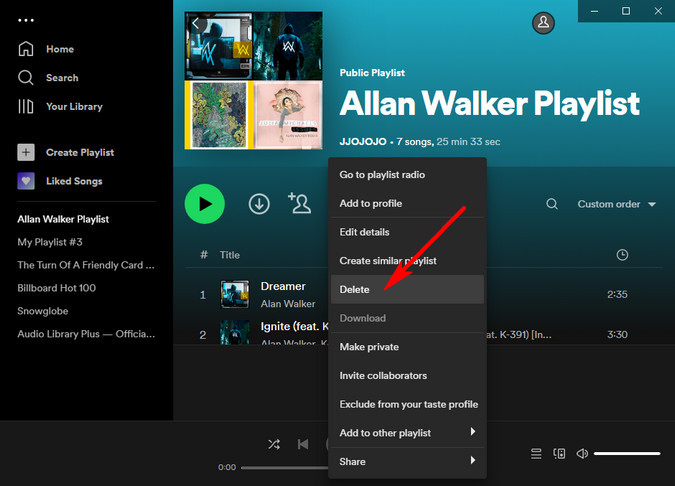Viewport: 675px width, 486px height.
Task: Minimize the Spotify window
Action: click(594, 11)
